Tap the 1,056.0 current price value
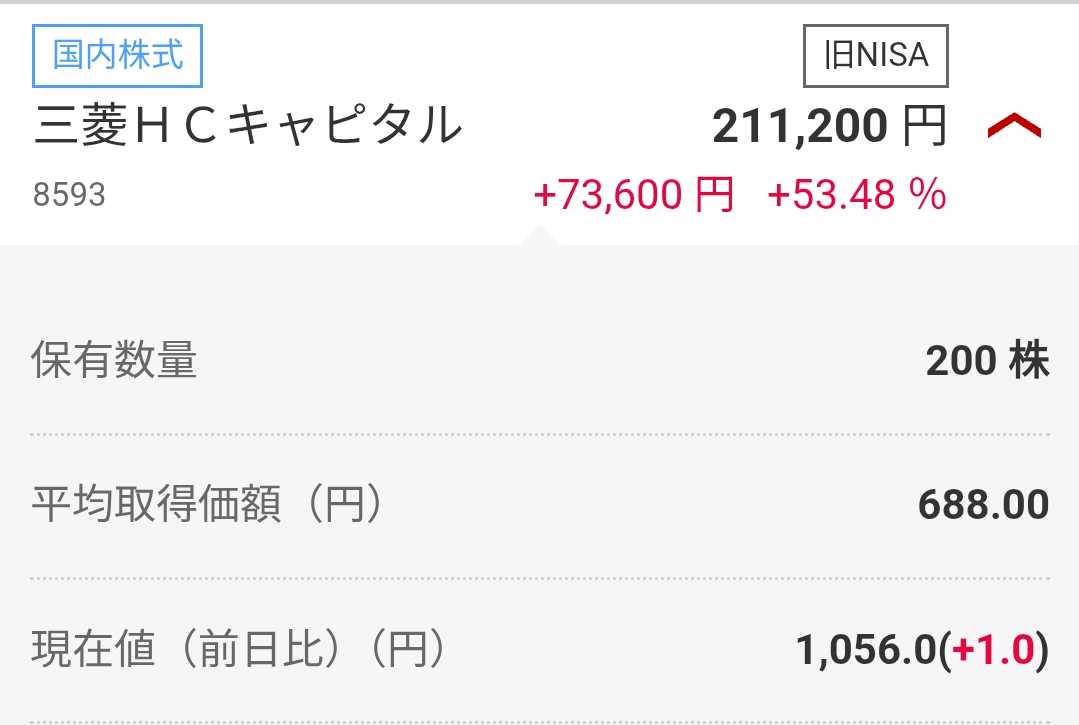 [866, 649]
